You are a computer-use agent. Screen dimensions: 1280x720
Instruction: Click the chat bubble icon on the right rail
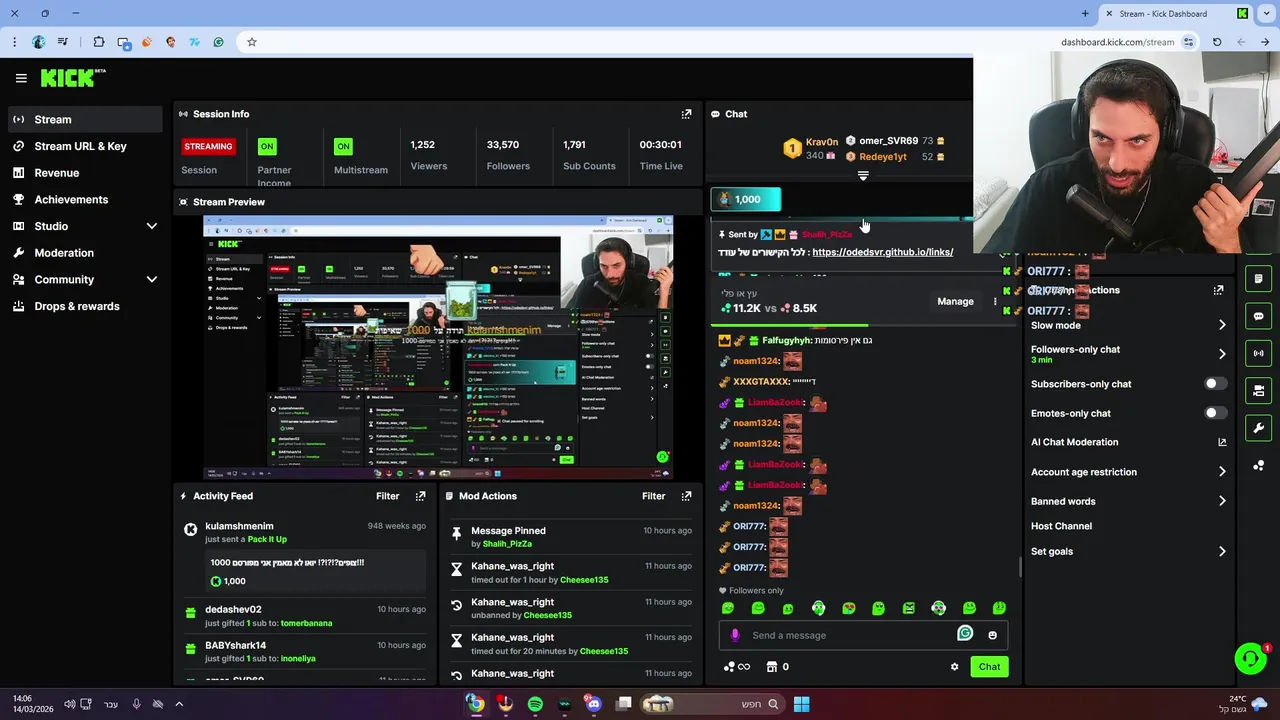(1258, 316)
